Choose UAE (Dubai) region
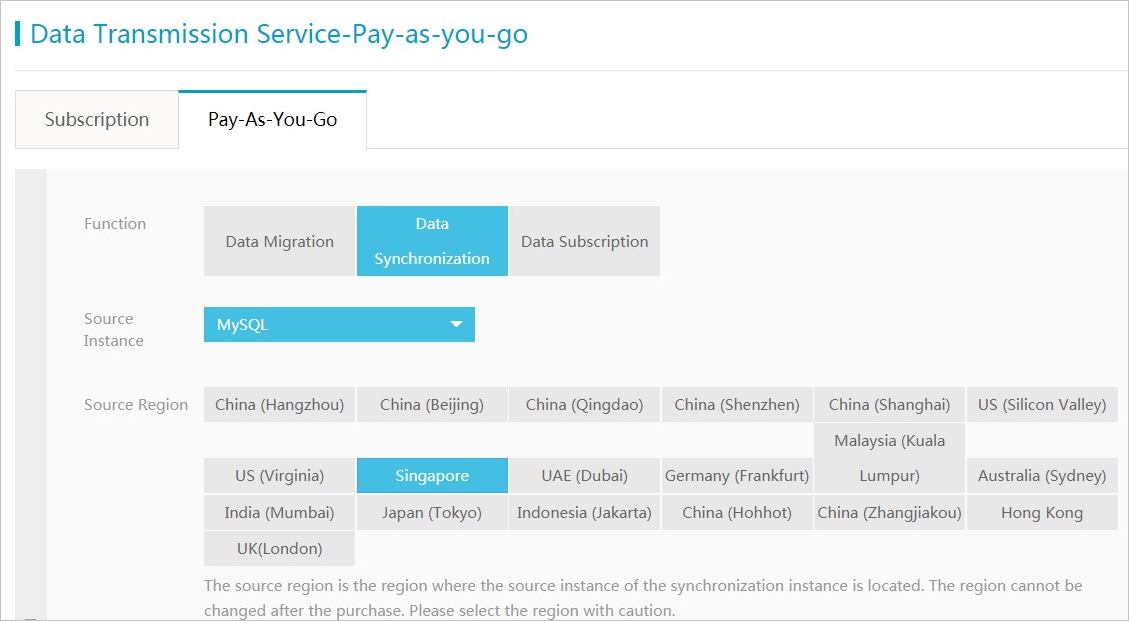The height and width of the screenshot is (621, 1129). (585, 475)
